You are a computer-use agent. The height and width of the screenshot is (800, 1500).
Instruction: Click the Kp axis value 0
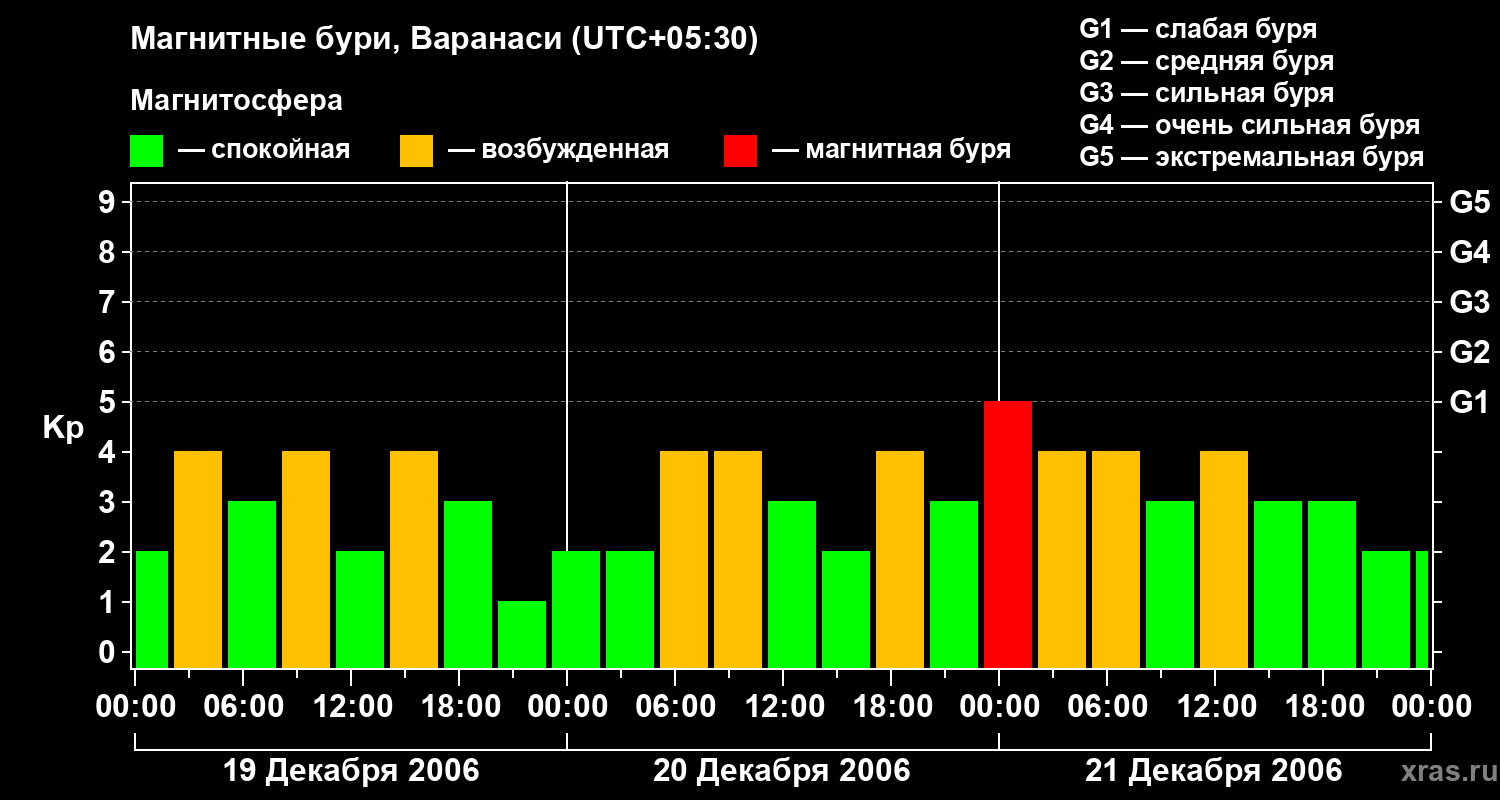click(x=109, y=652)
